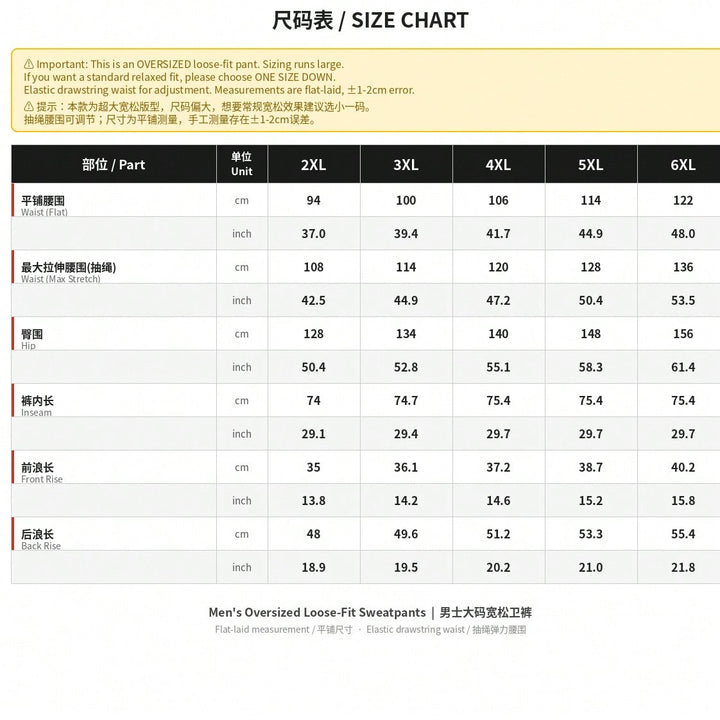Click the 2XL flat waist value 94

314,200
